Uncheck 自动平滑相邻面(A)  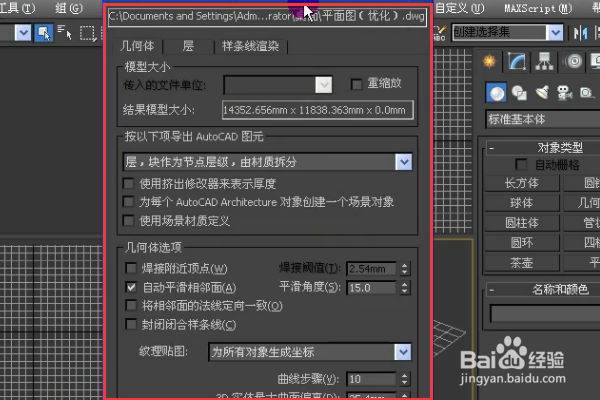[131, 287]
